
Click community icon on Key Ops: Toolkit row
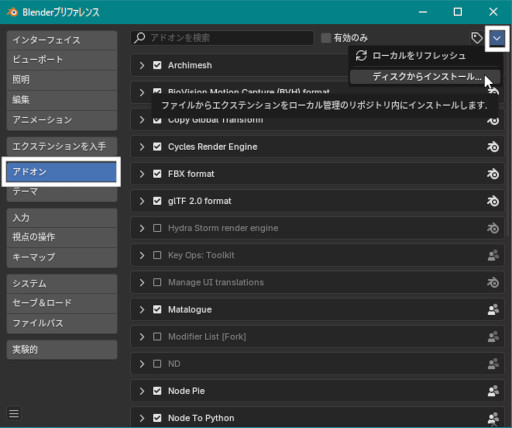point(493,255)
